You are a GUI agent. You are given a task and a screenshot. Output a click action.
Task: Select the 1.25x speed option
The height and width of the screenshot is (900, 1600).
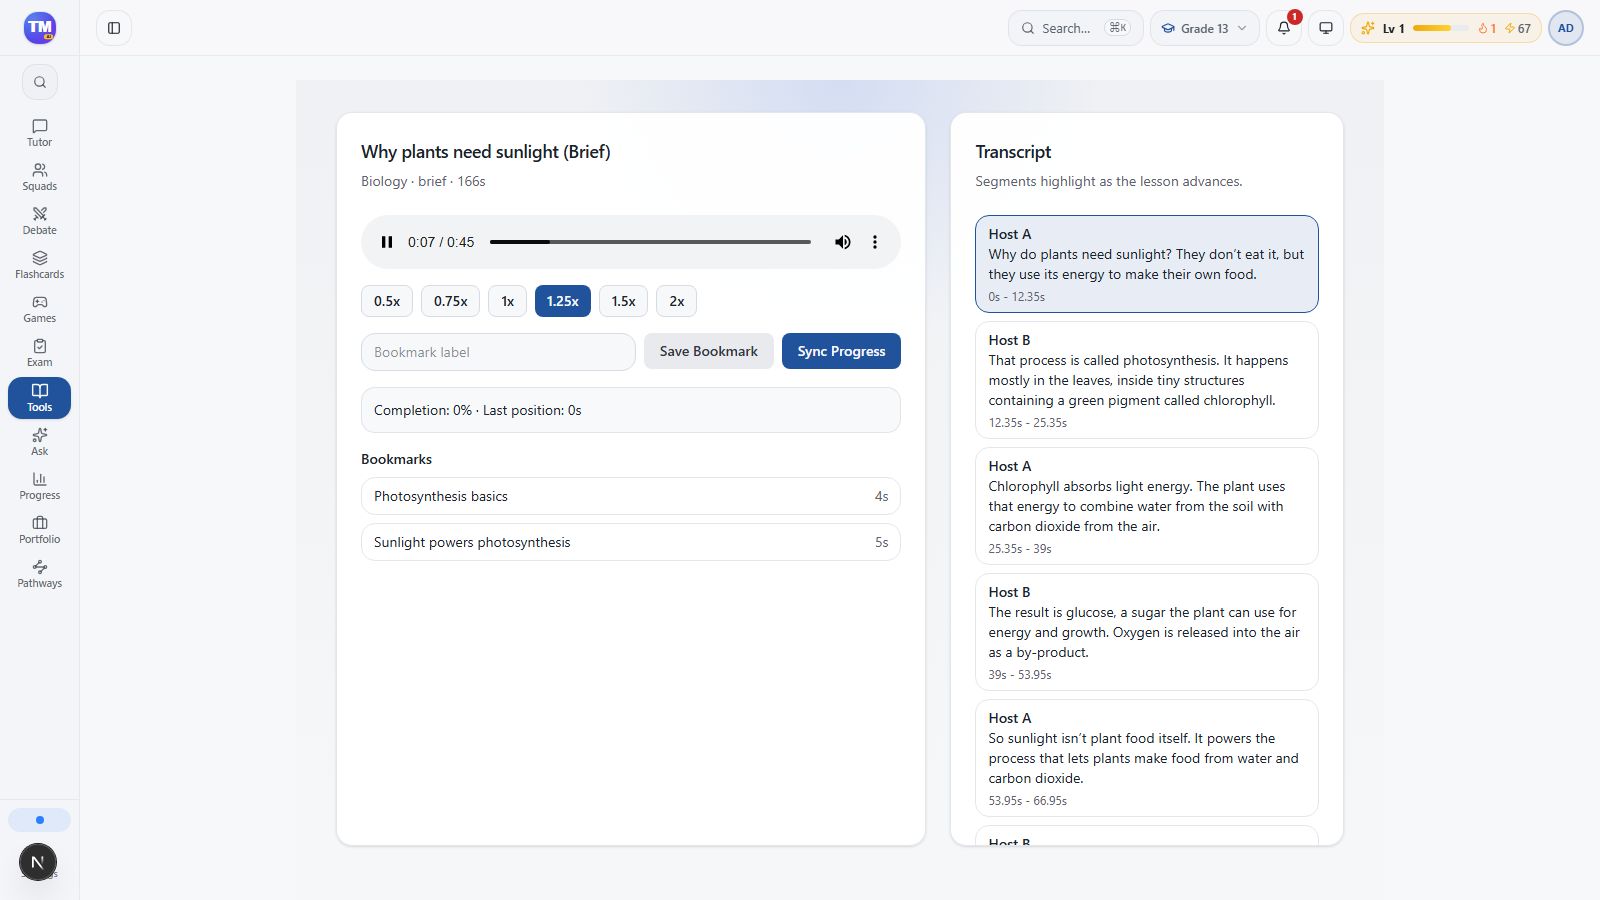click(x=563, y=301)
